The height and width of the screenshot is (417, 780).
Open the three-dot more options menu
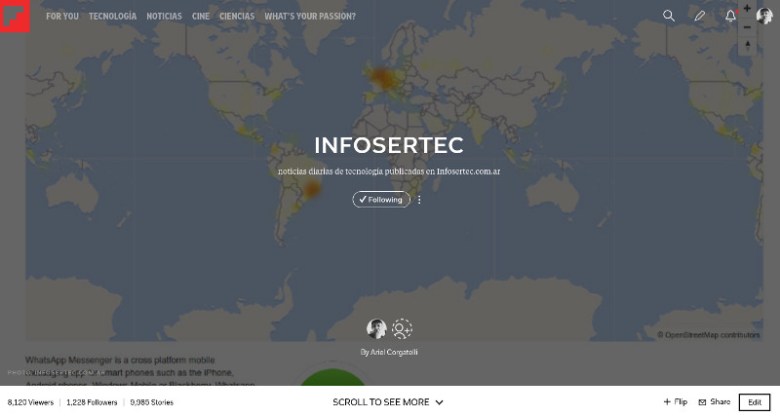pos(419,199)
